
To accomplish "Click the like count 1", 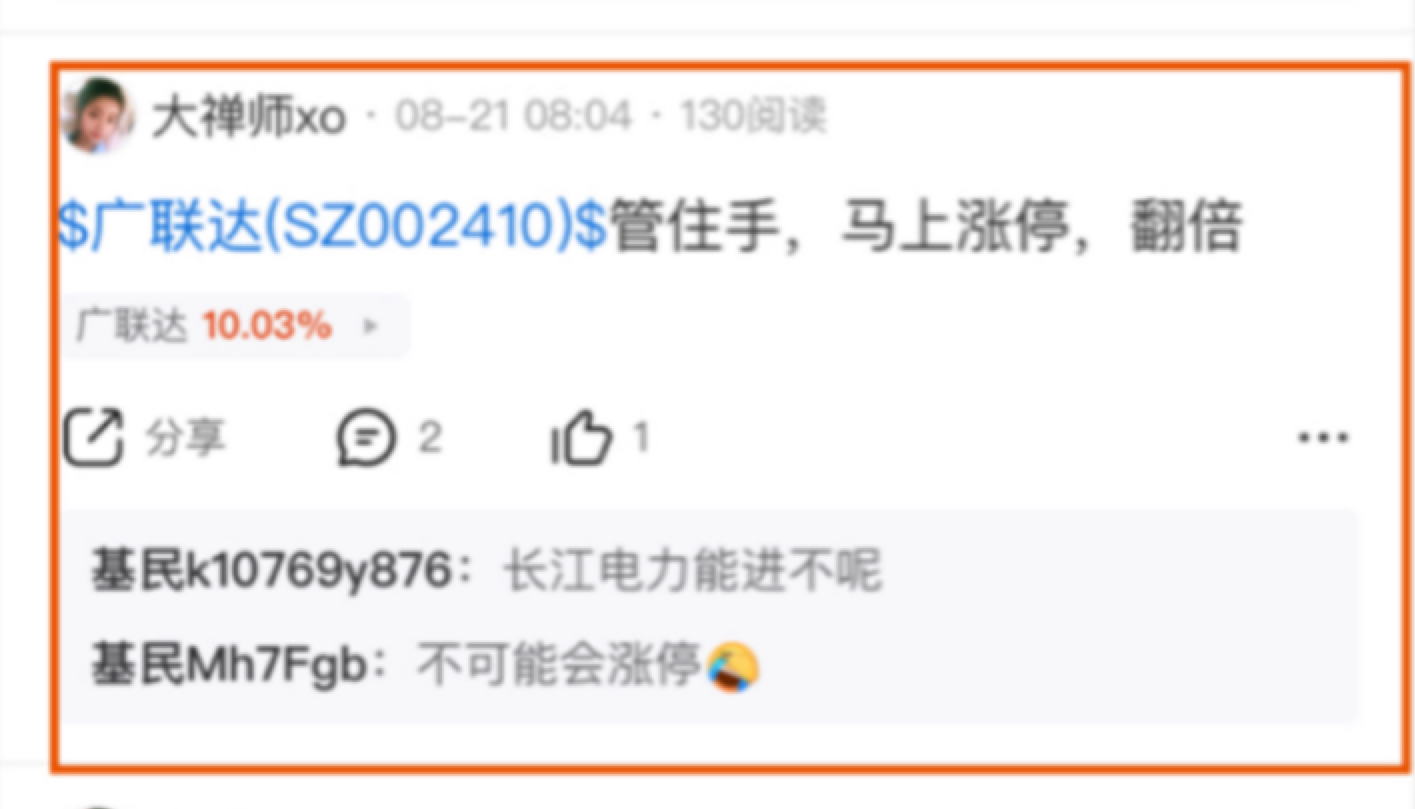I will point(640,438).
